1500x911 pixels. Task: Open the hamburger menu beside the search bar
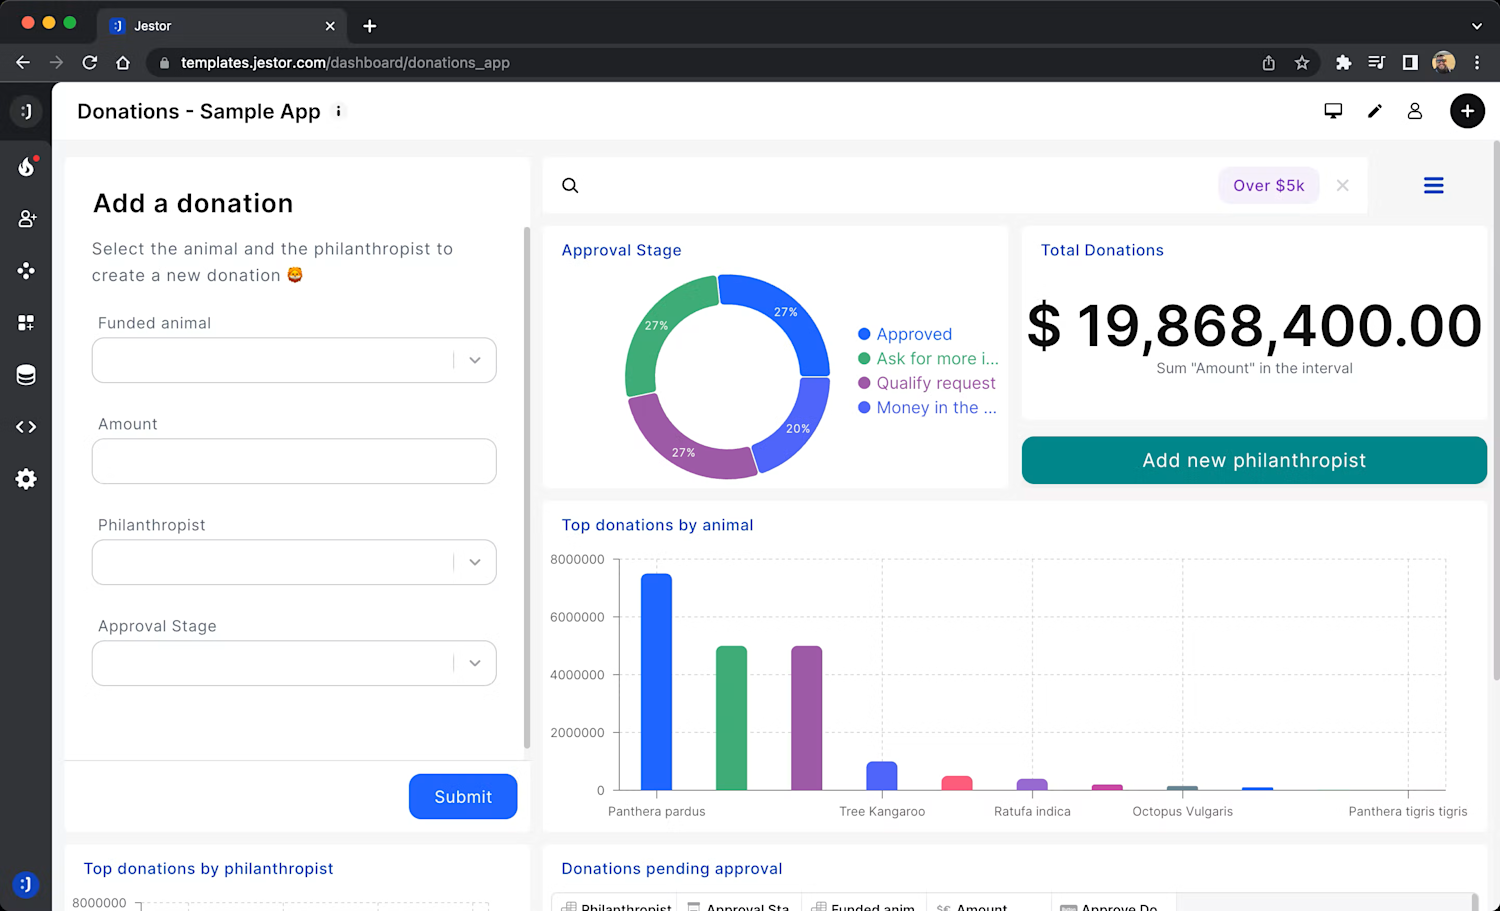tap(1433, 185)
